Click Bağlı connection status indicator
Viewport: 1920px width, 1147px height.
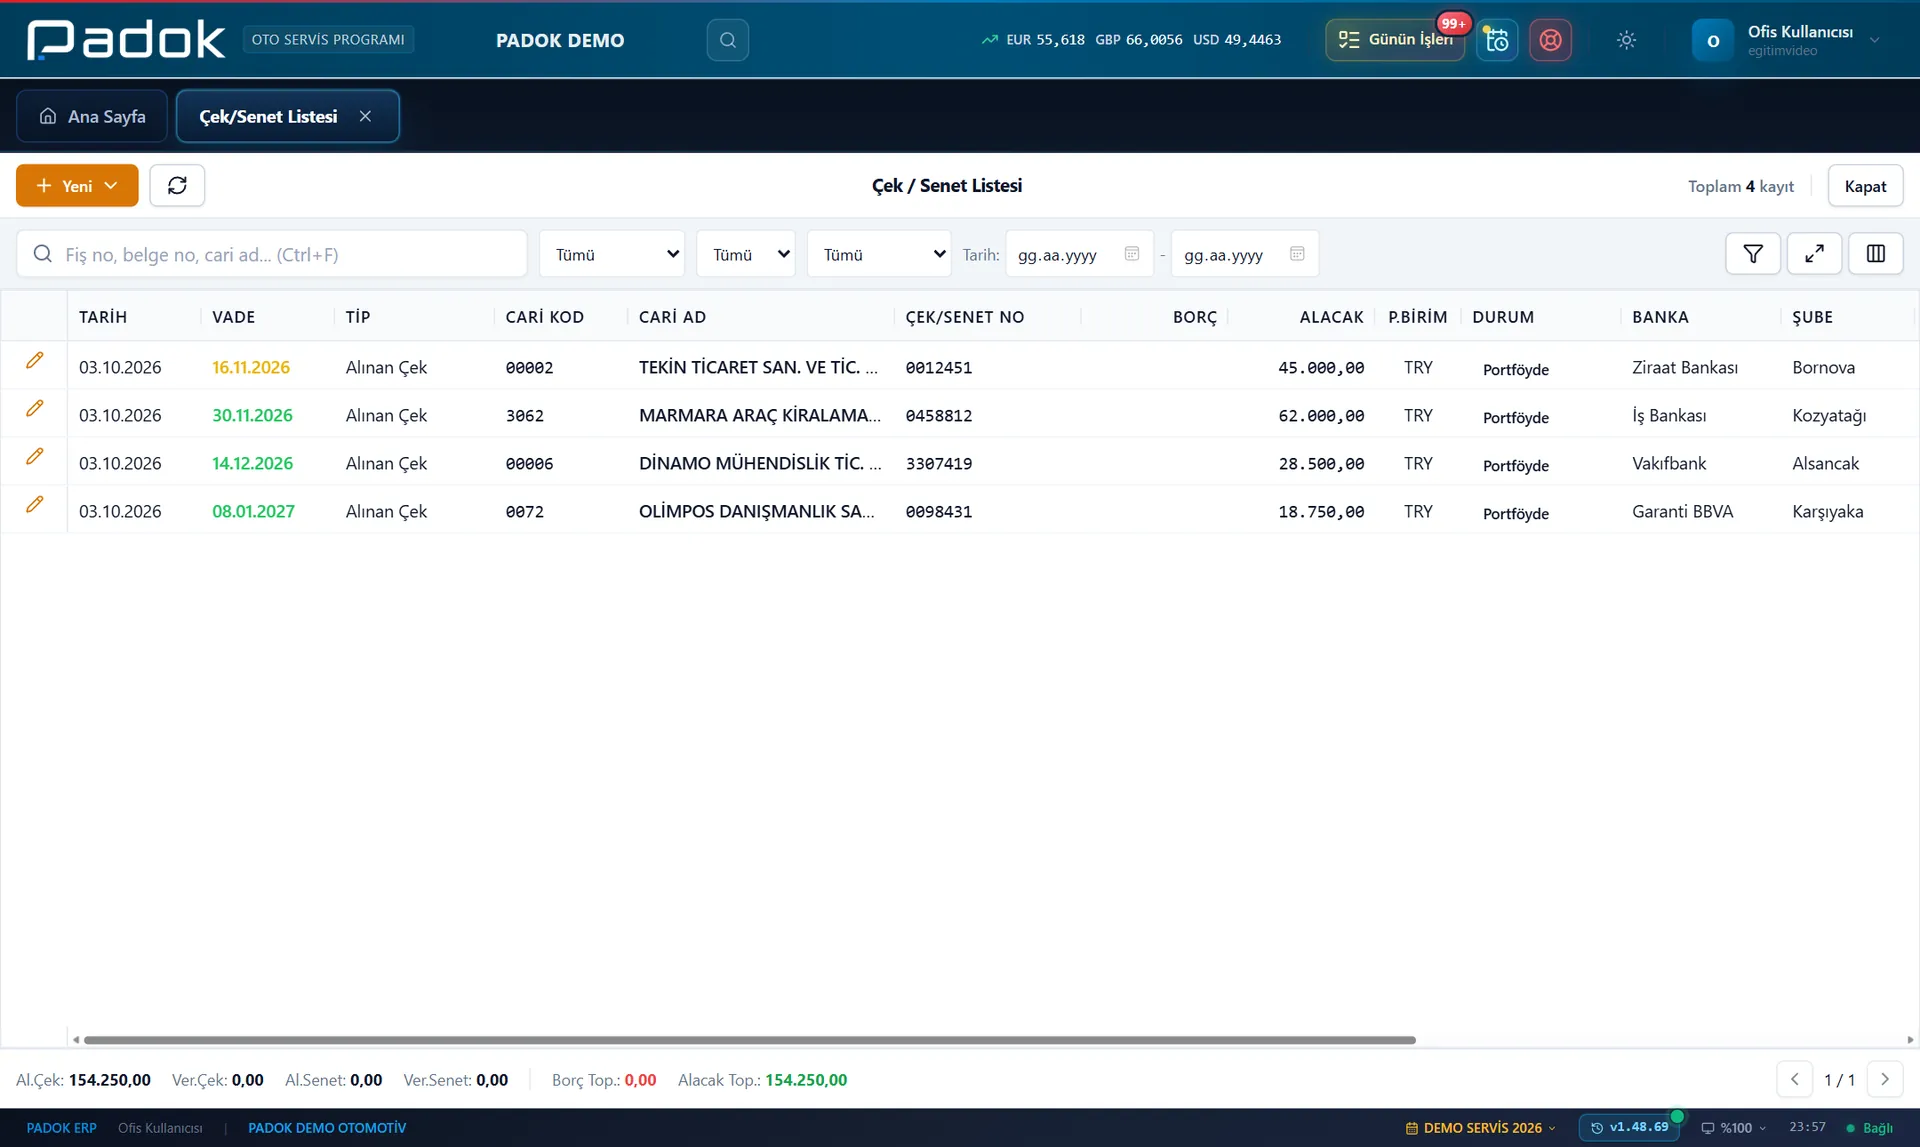[1869, 1128]
